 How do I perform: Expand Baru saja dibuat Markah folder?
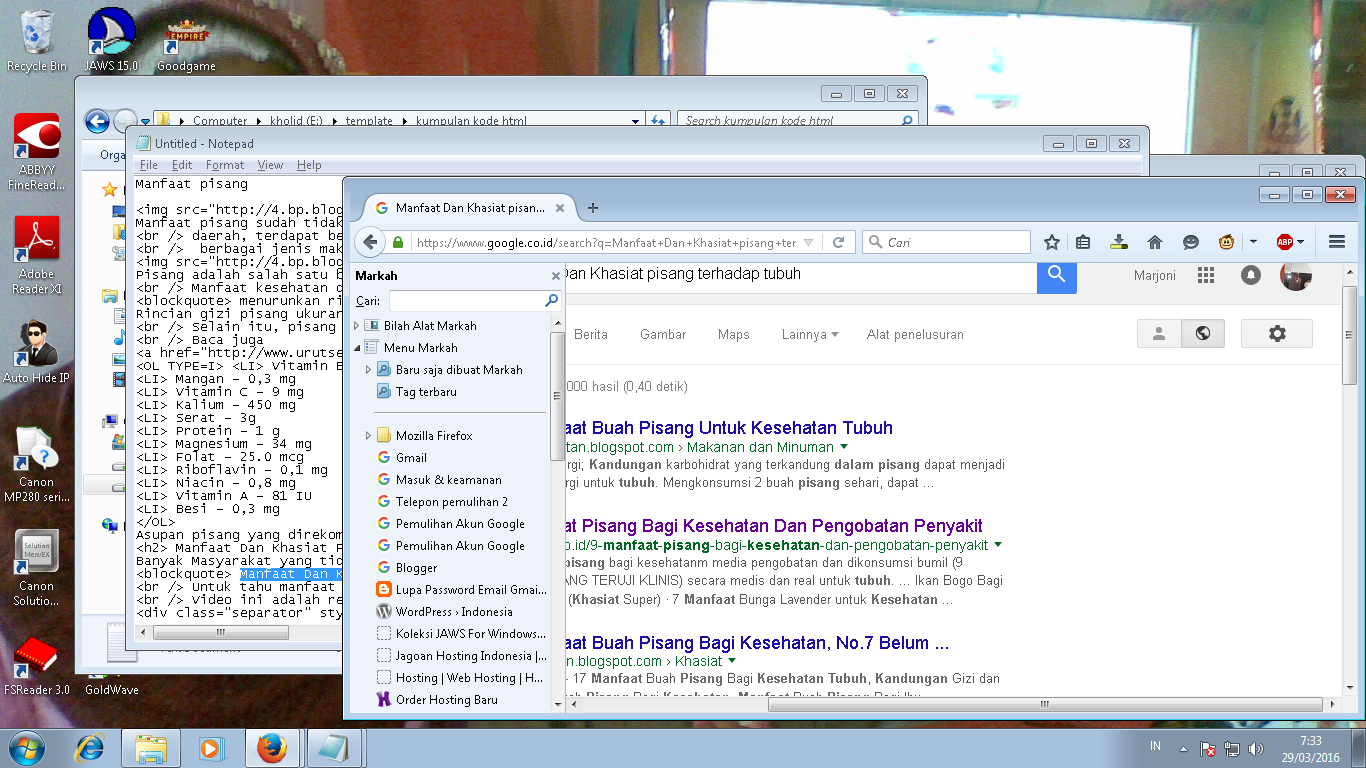pos(369,370)
